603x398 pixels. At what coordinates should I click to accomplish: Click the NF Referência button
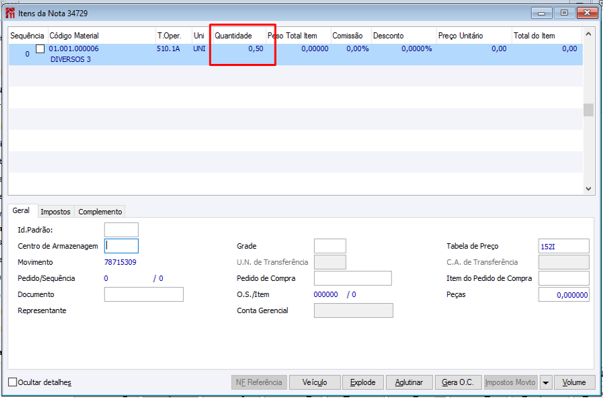(259, 383)
